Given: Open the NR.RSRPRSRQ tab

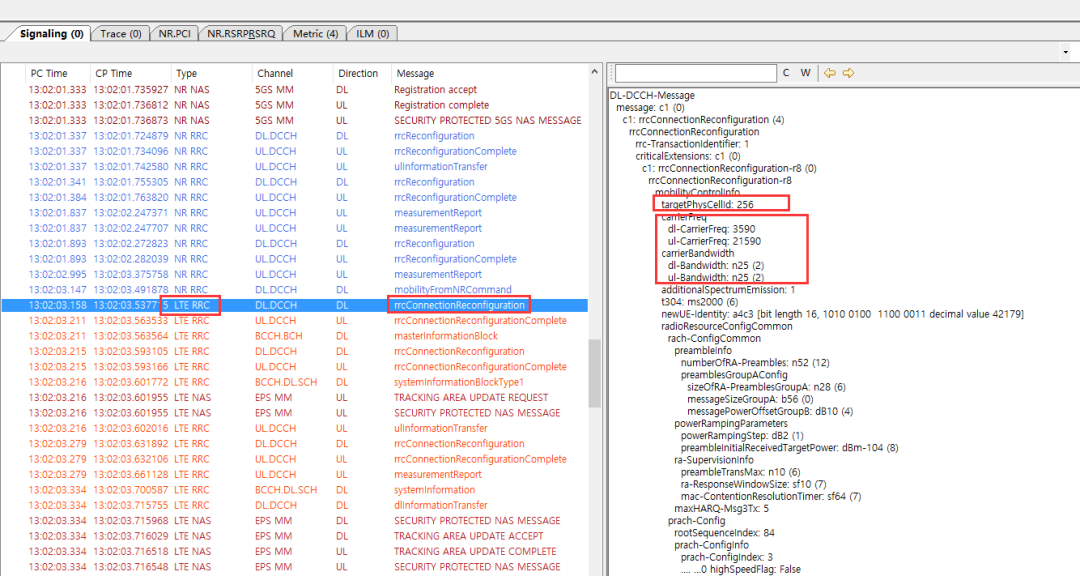Looking at the screenshot, I should coord(241,33).
